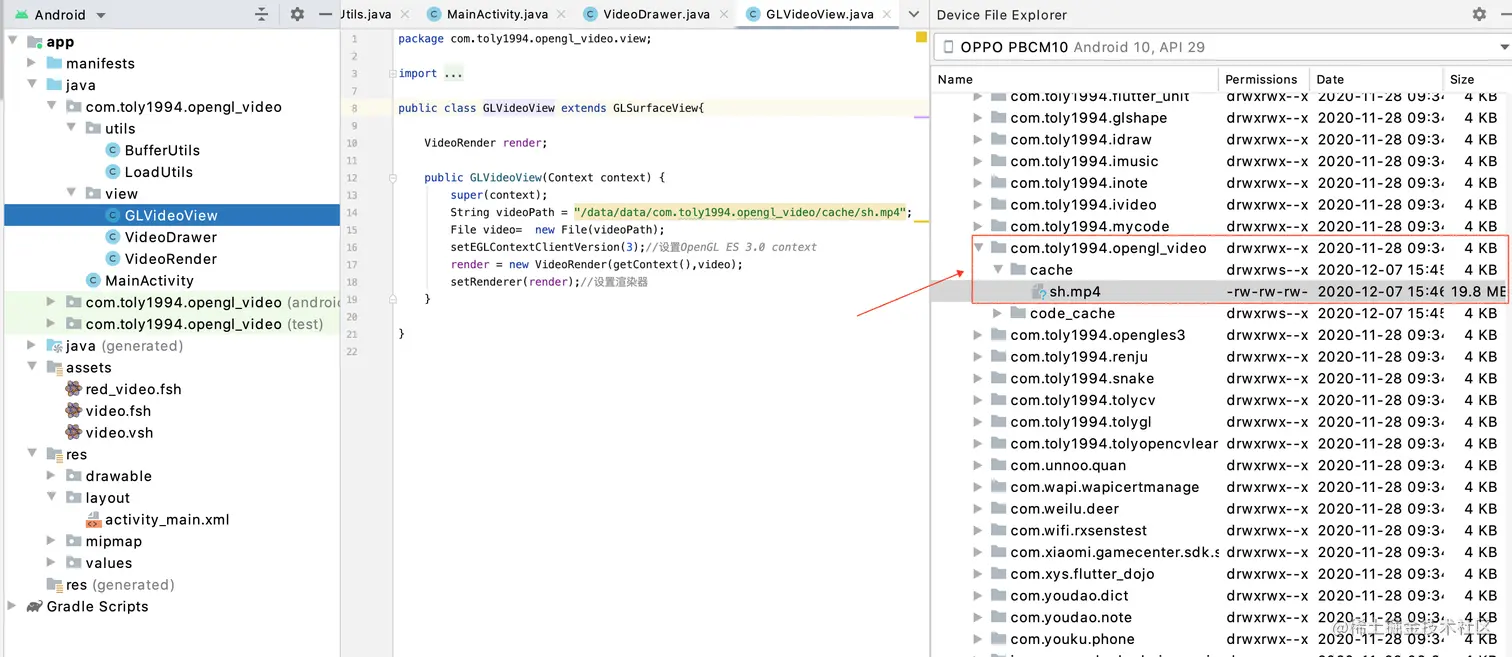Click the MainActivity.java tab class icon
The image size is (1512, 657).
434,14
